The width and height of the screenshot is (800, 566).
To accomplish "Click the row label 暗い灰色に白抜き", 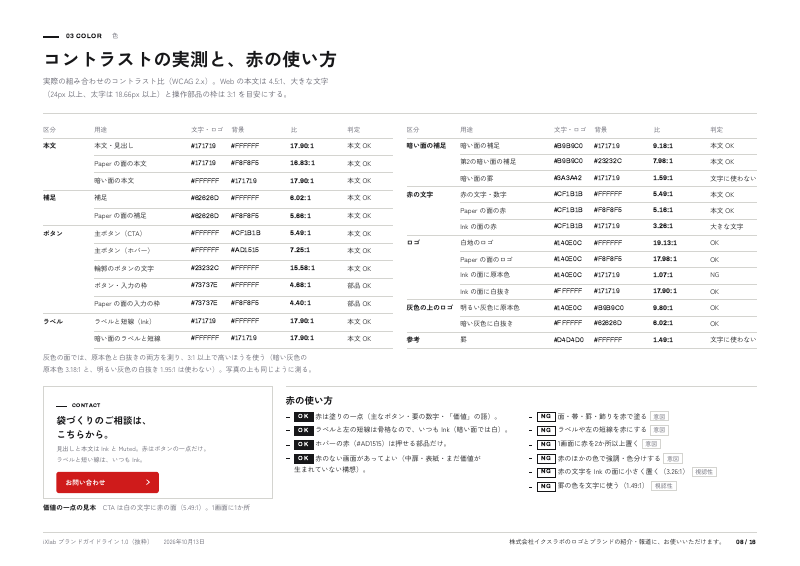I will tap(487, 324).
